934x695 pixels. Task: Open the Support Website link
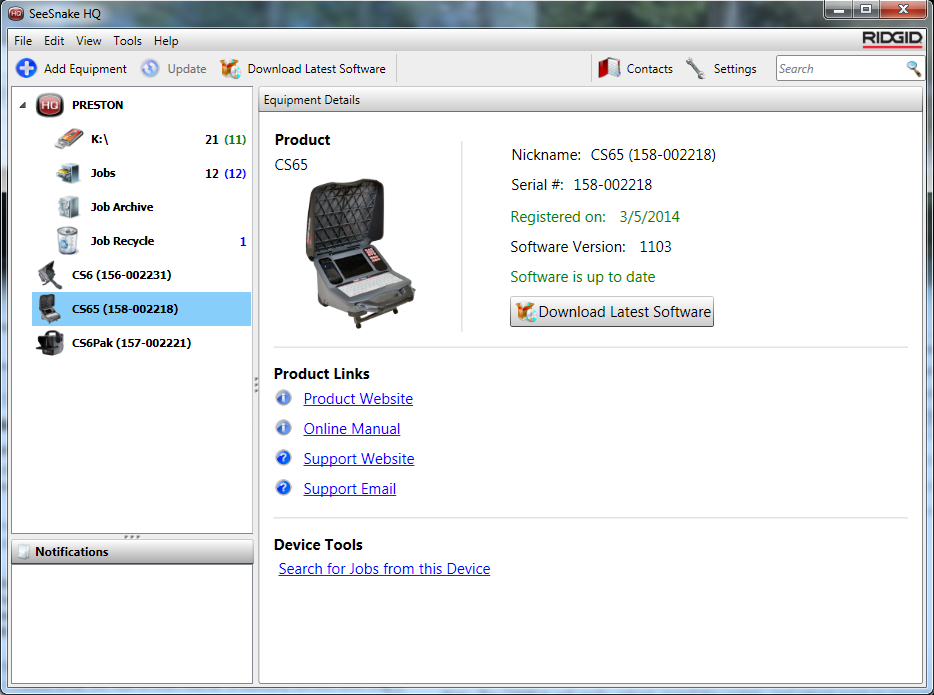(359, 459)
